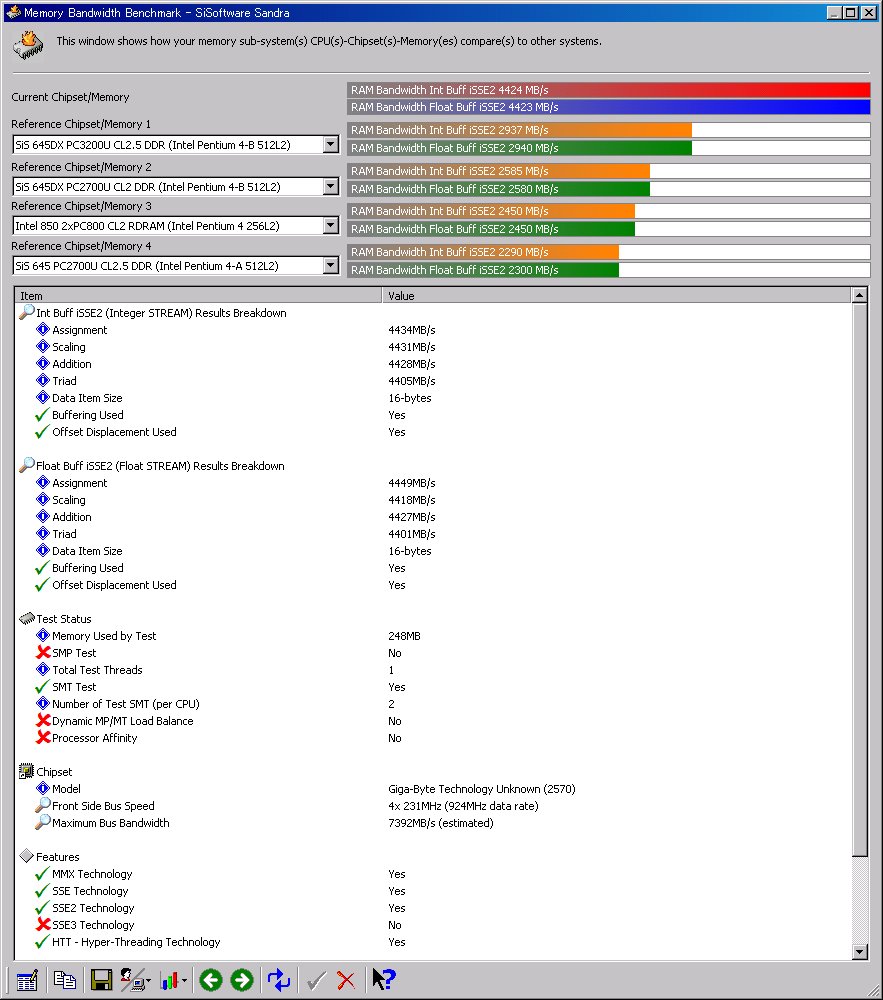Open Reference Chipset/Memory 4 dropdown arrow
The image size is (883, 1000).
330,266
